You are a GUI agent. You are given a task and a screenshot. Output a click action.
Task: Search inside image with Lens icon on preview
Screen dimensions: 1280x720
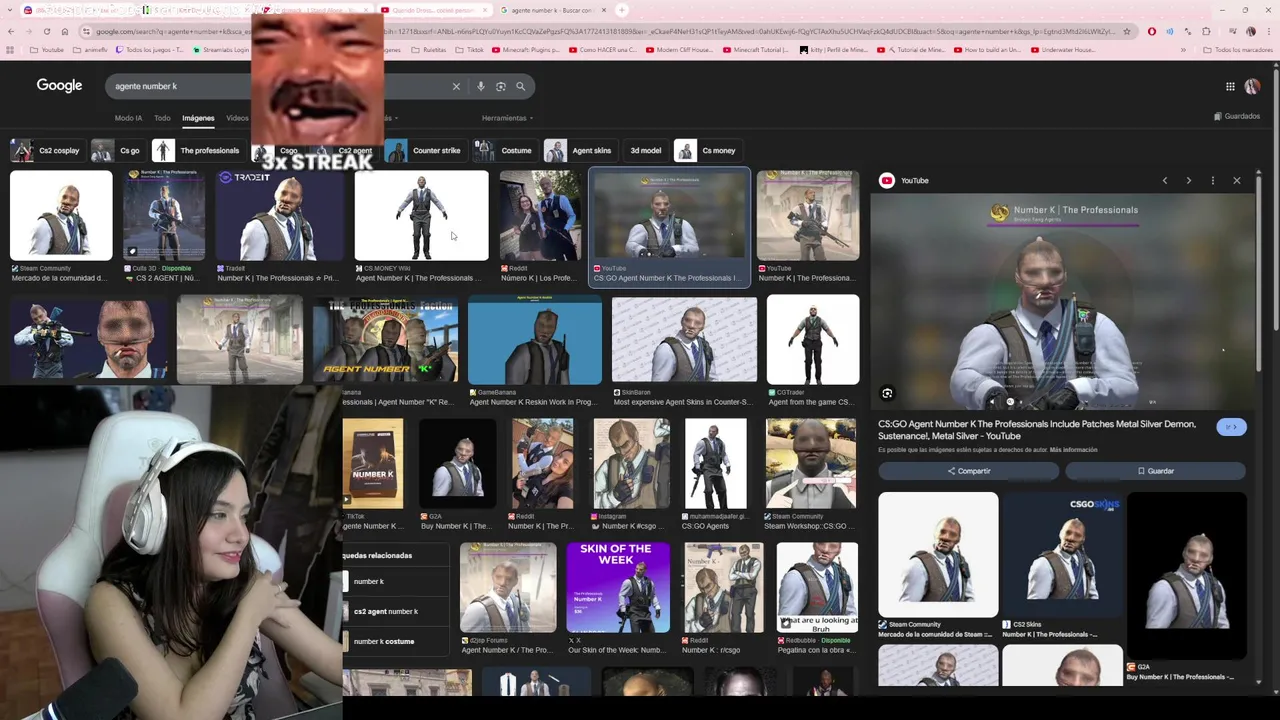[887, 394]
